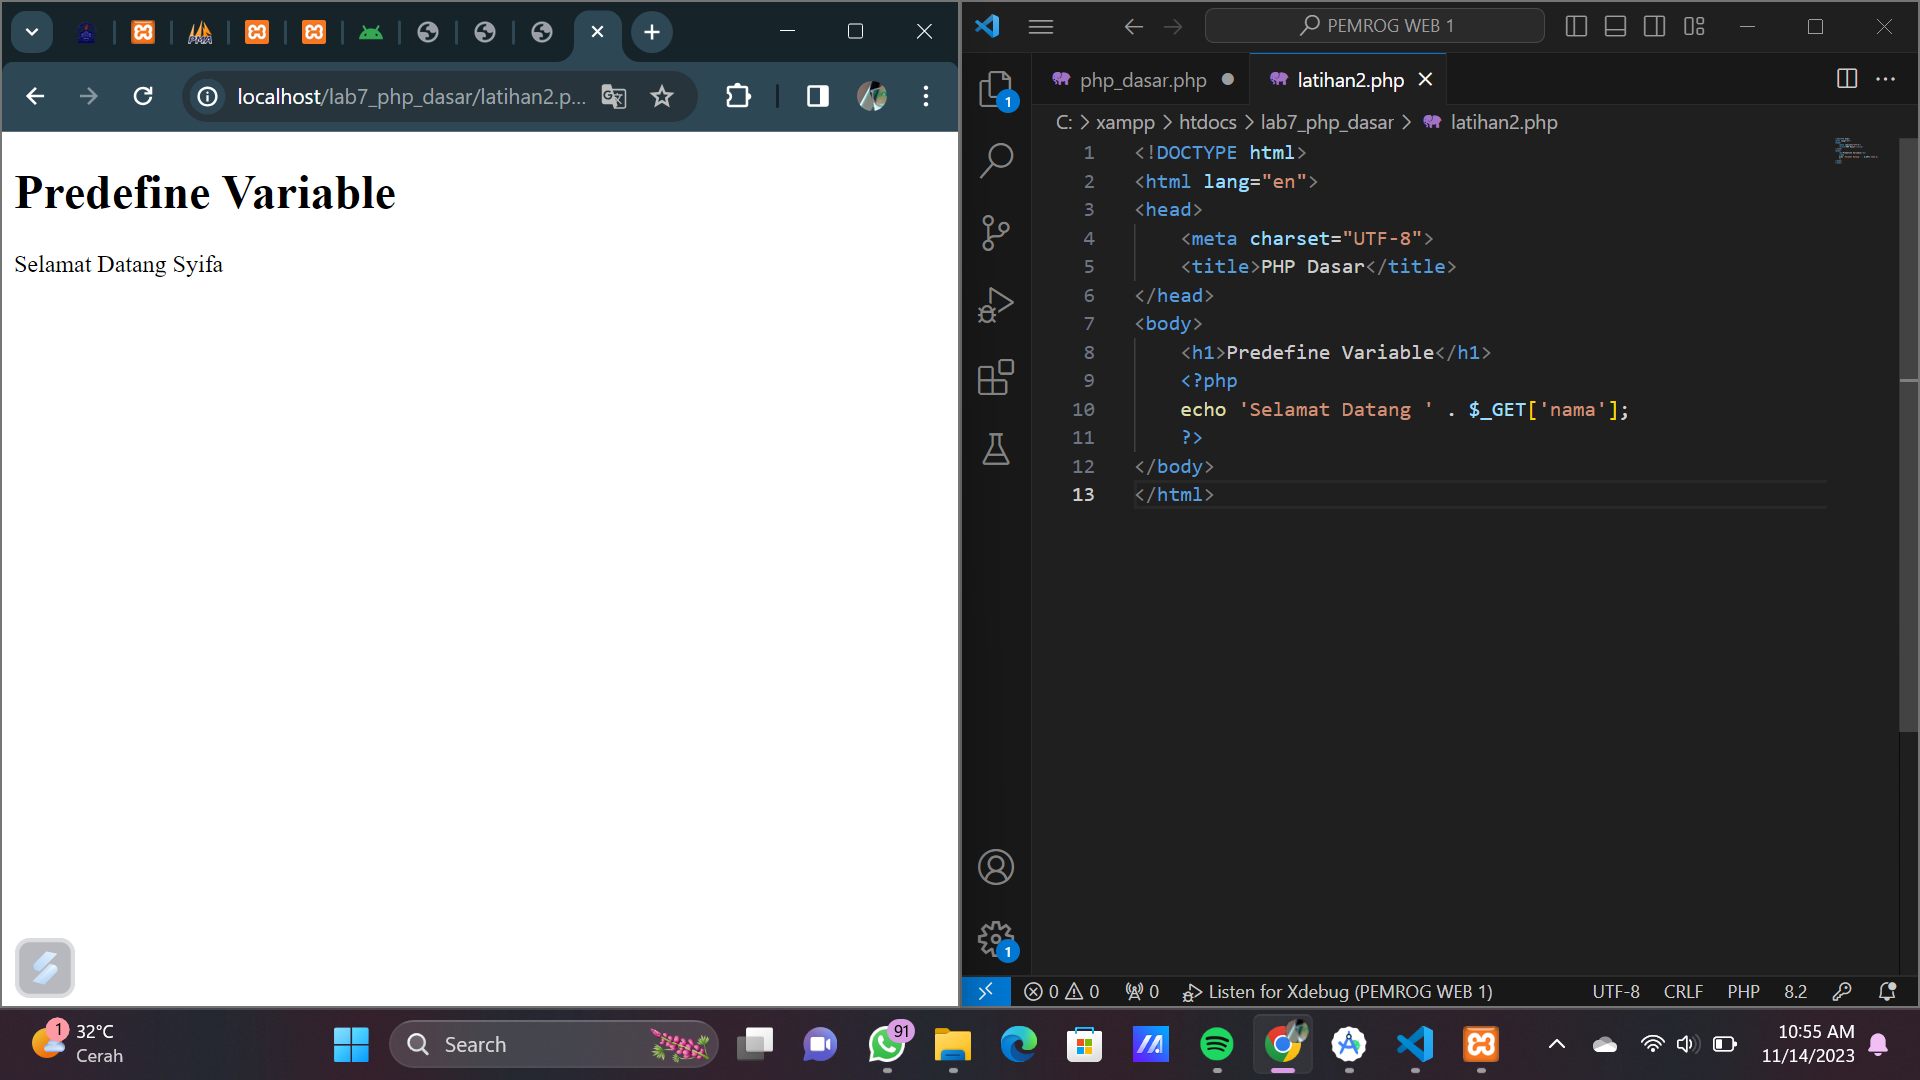Open the Run and Debug view
Screen dimensions: 1920x1080
click(996, 304)
